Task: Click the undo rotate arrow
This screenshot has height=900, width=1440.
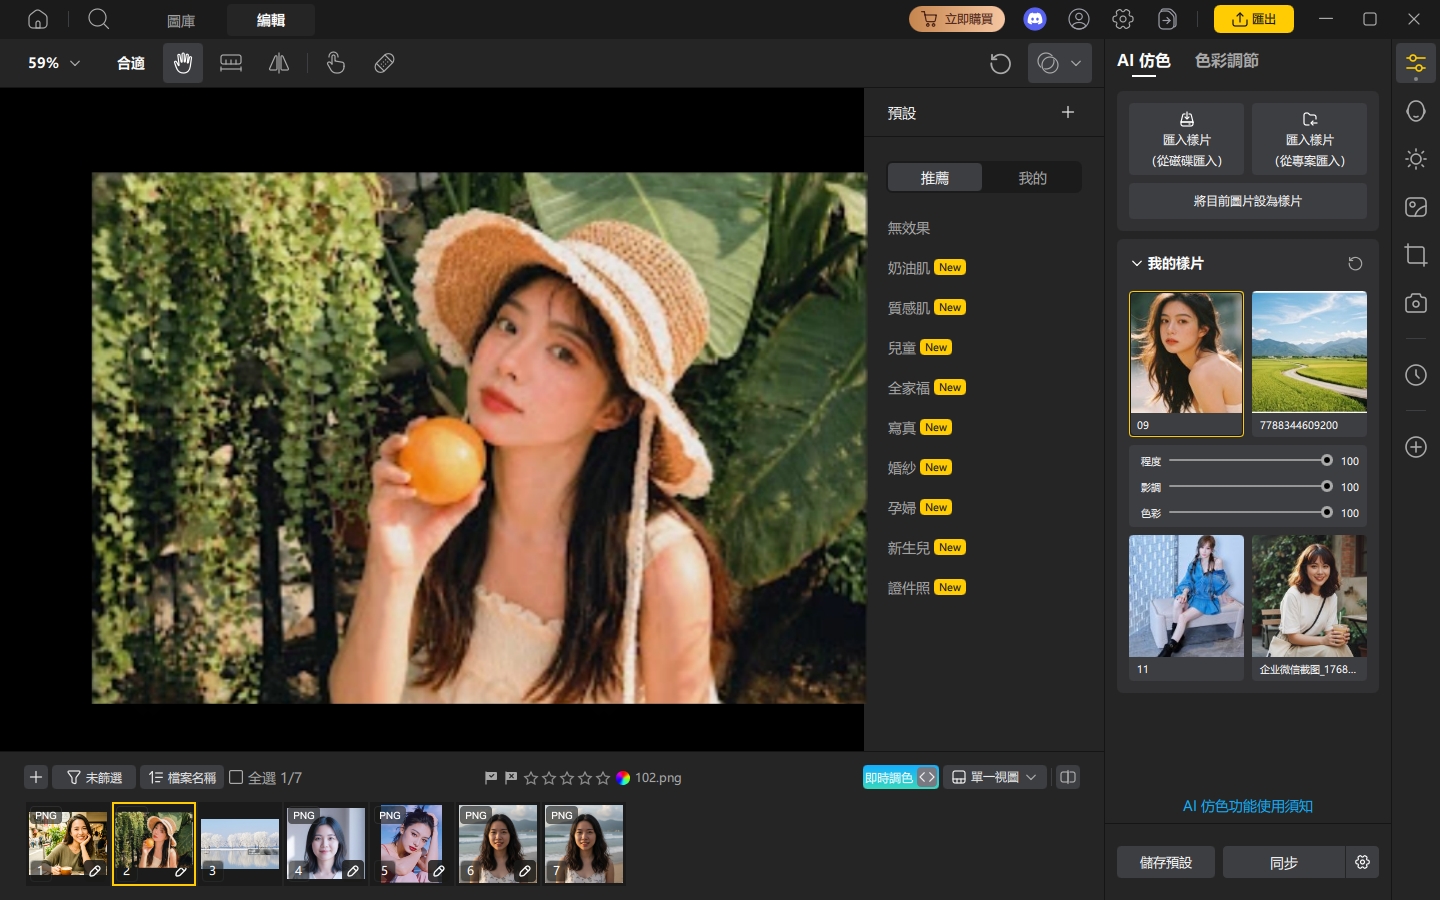Action: point(1000,63)
